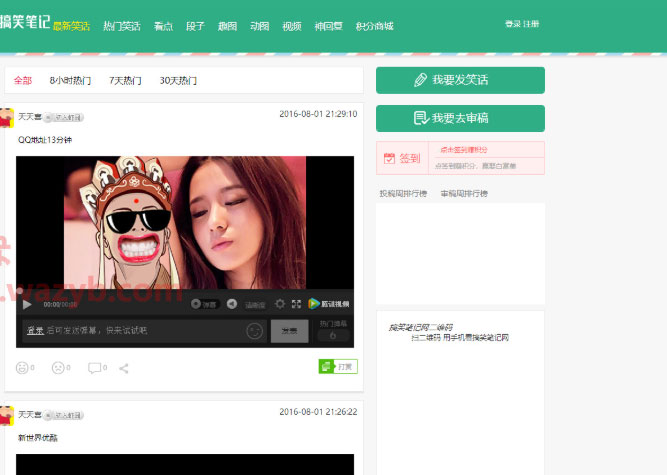
Task: Open comments via speech bubble icon
Action: click(94, 368)
